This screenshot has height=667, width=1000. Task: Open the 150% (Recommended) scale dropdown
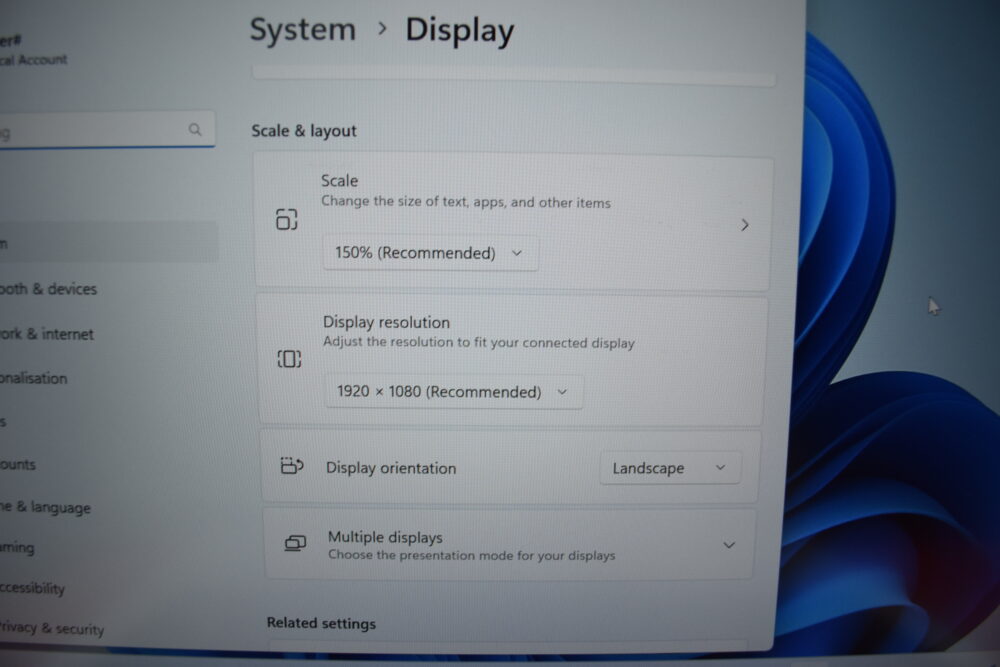click(x=430, y=253)
